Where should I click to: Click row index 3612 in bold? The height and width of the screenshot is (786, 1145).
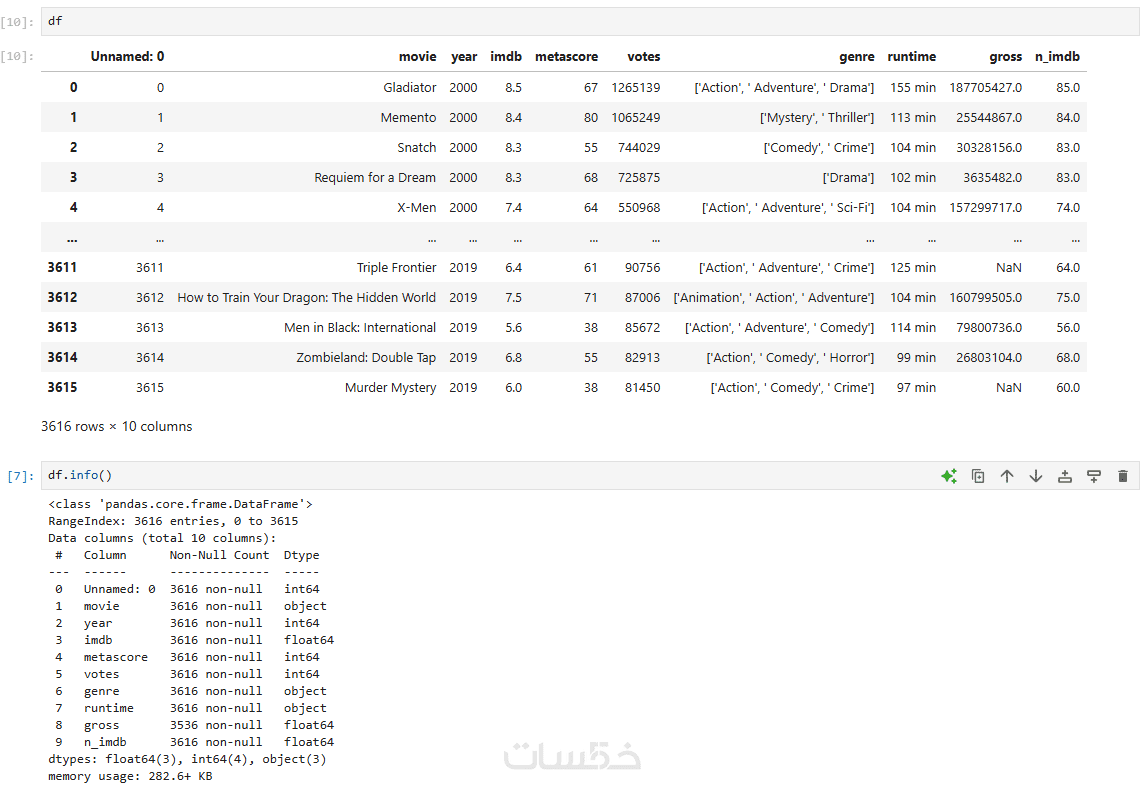click(x=62, y=297)
